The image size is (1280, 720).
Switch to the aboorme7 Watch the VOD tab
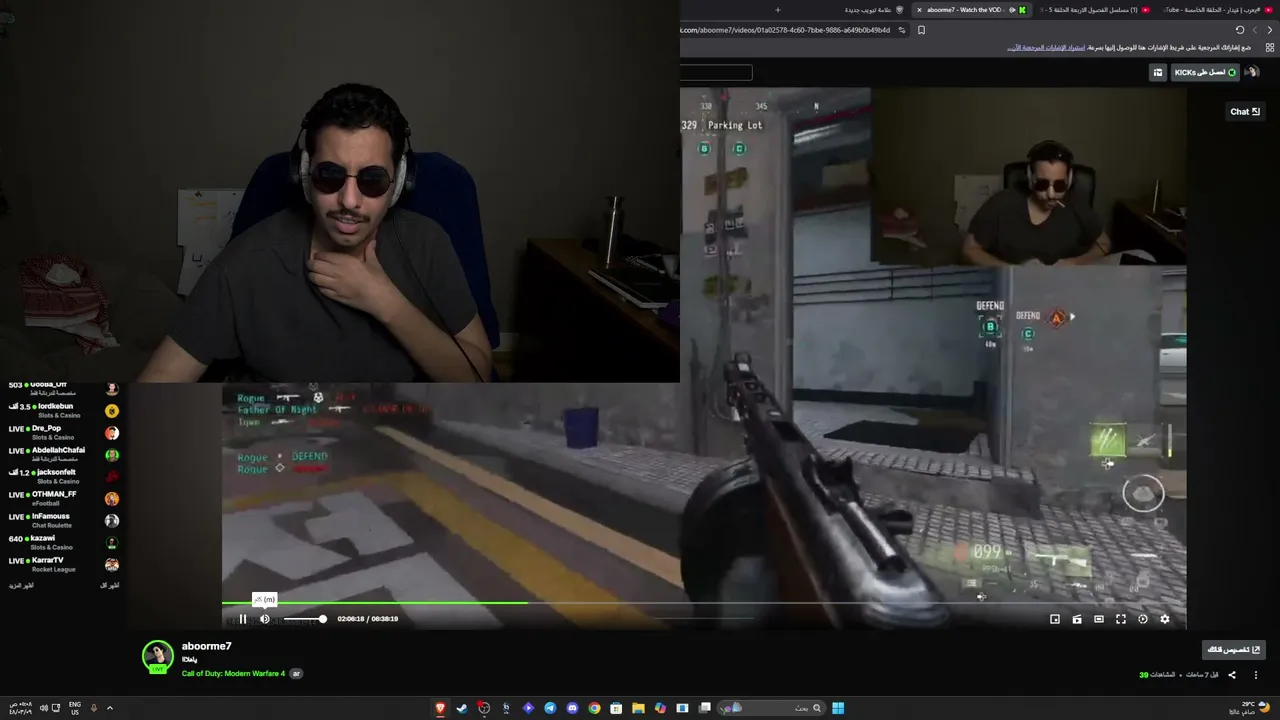(x=970, y=10)
